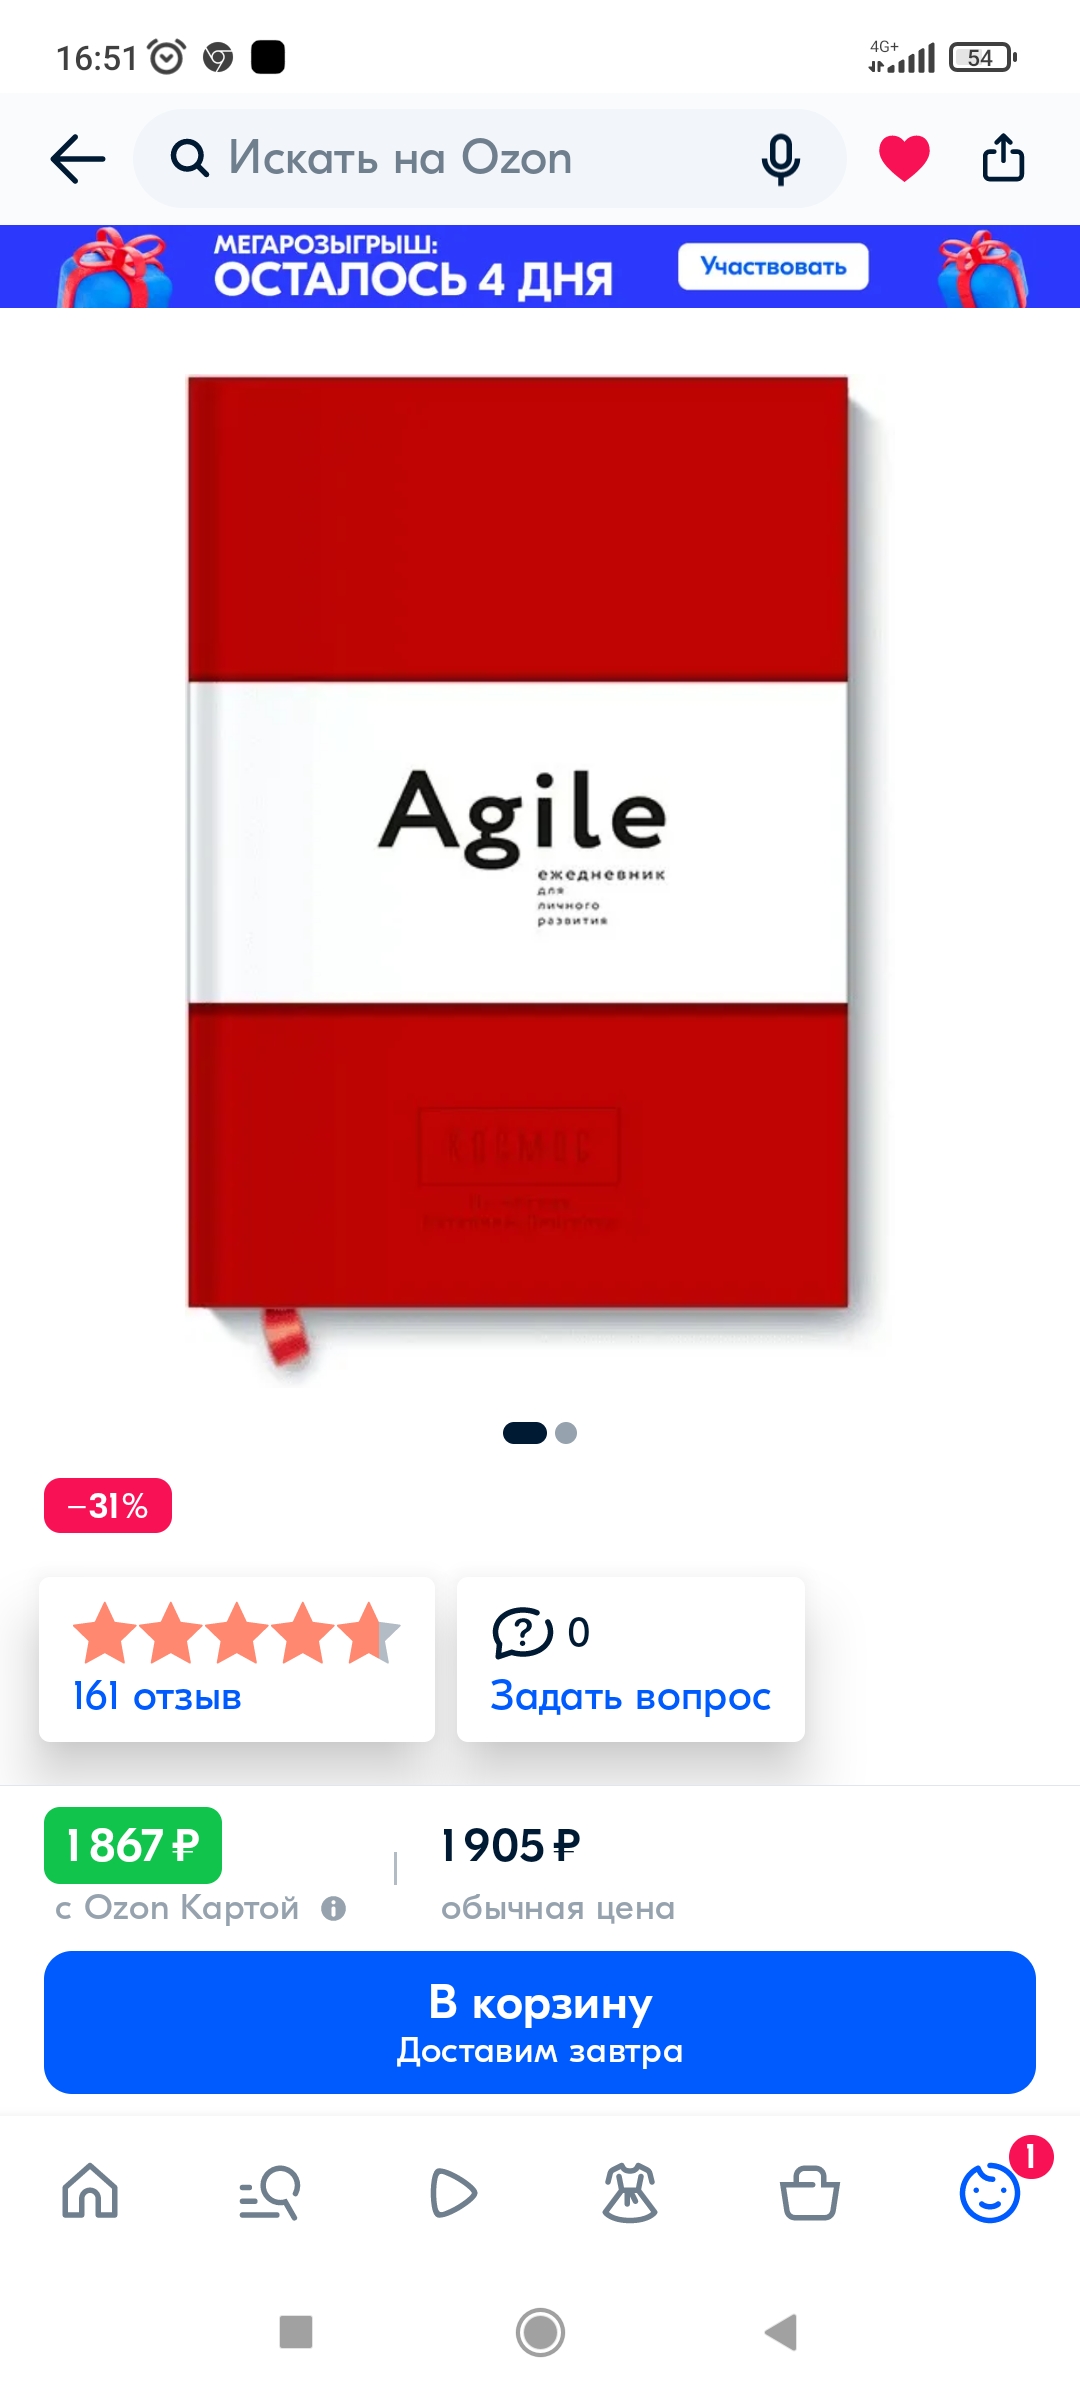This screenshot has width=1080, height=2400.
Task: Select the 1867 ₽ Ozon Card price
Action: coord(133,1845)
